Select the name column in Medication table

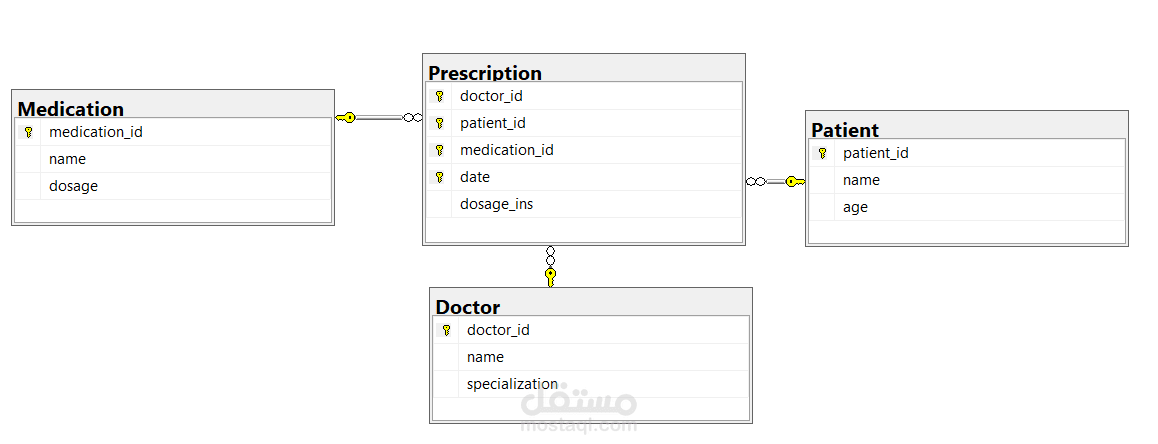click(x=67, y=159)
